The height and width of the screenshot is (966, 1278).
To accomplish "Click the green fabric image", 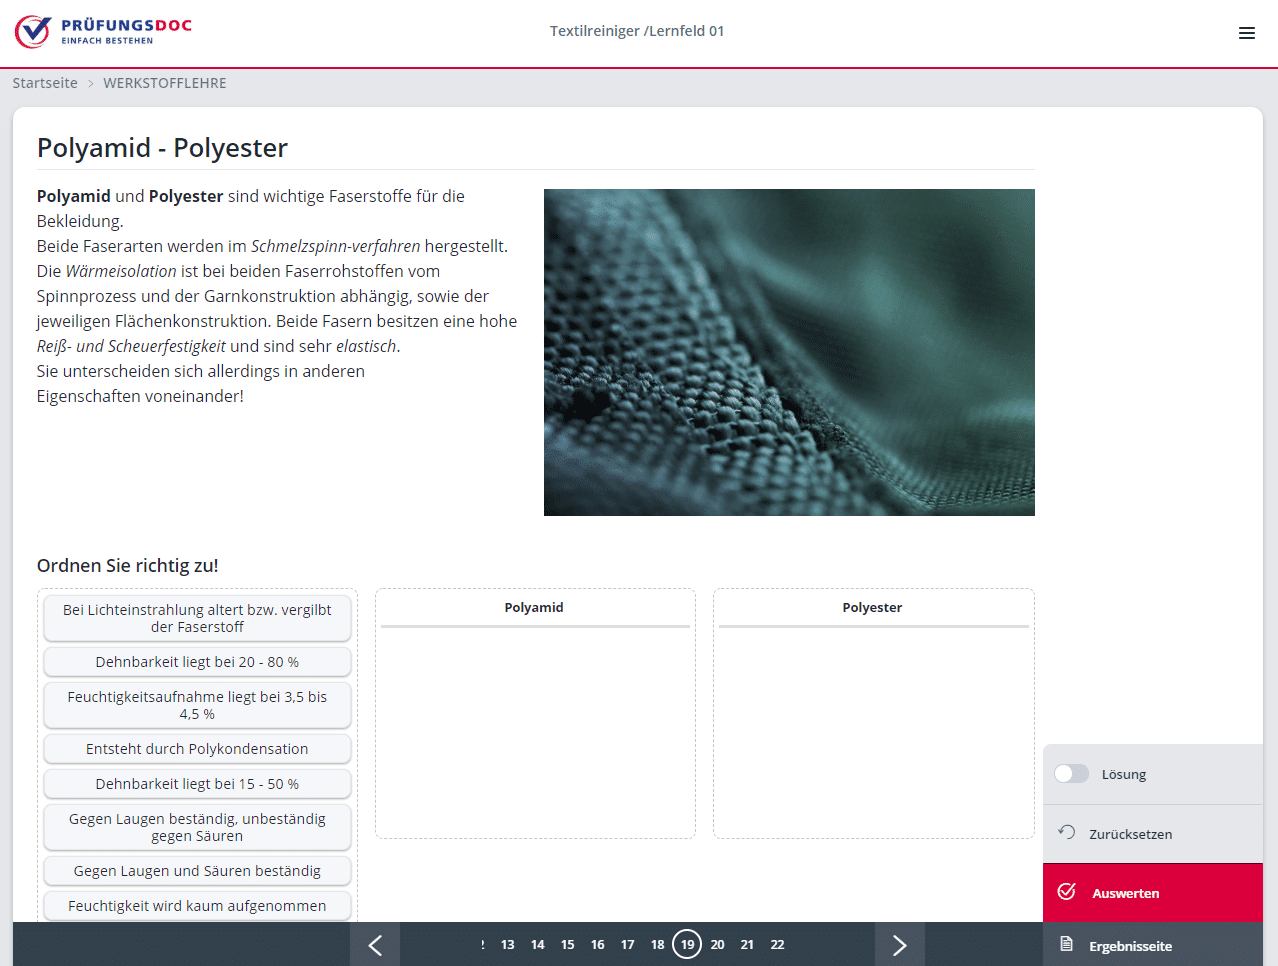I will (789, 352).
